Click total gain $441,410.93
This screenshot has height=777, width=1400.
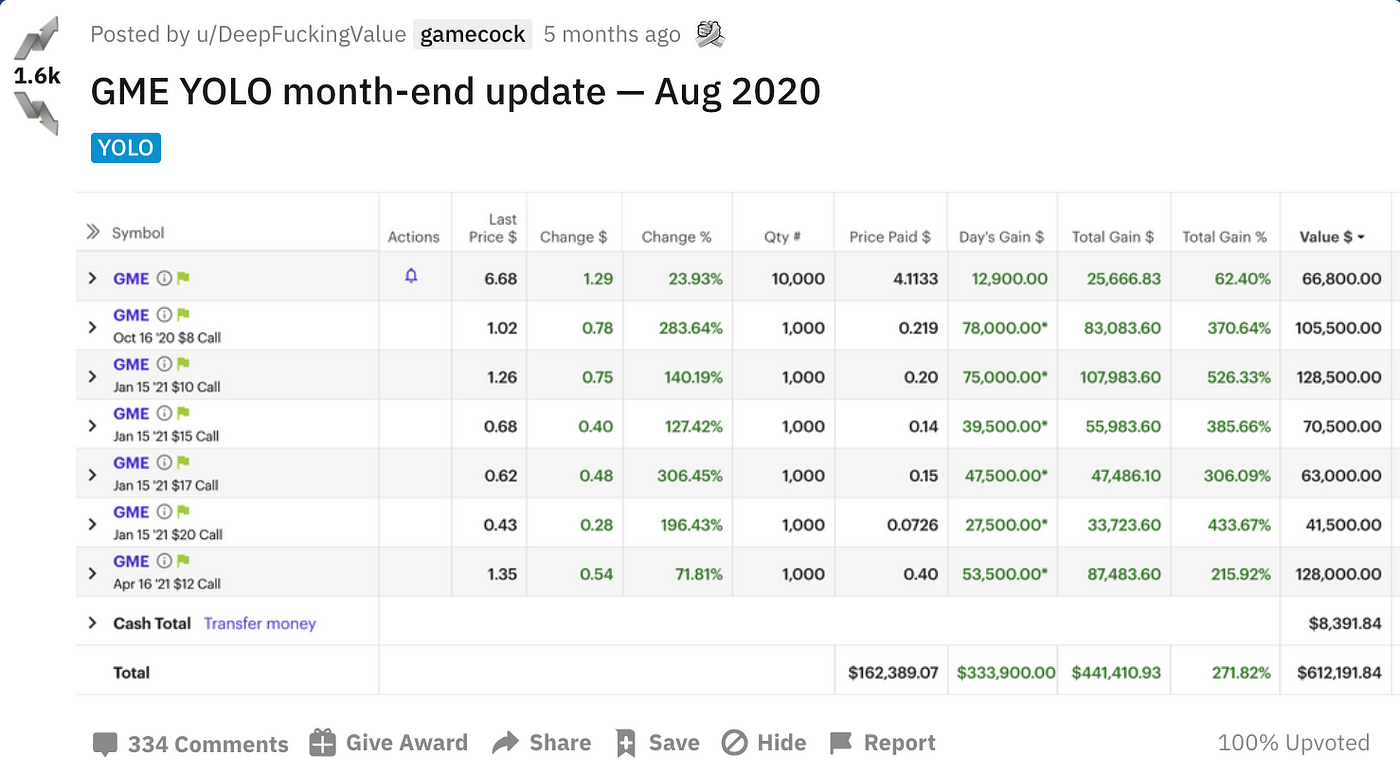[1117, 672]
